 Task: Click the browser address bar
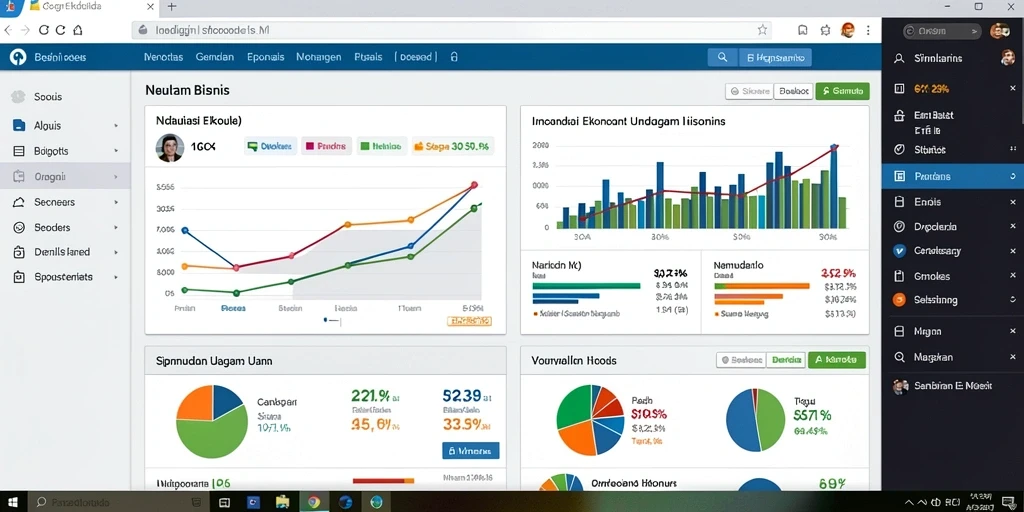(451, 30)
